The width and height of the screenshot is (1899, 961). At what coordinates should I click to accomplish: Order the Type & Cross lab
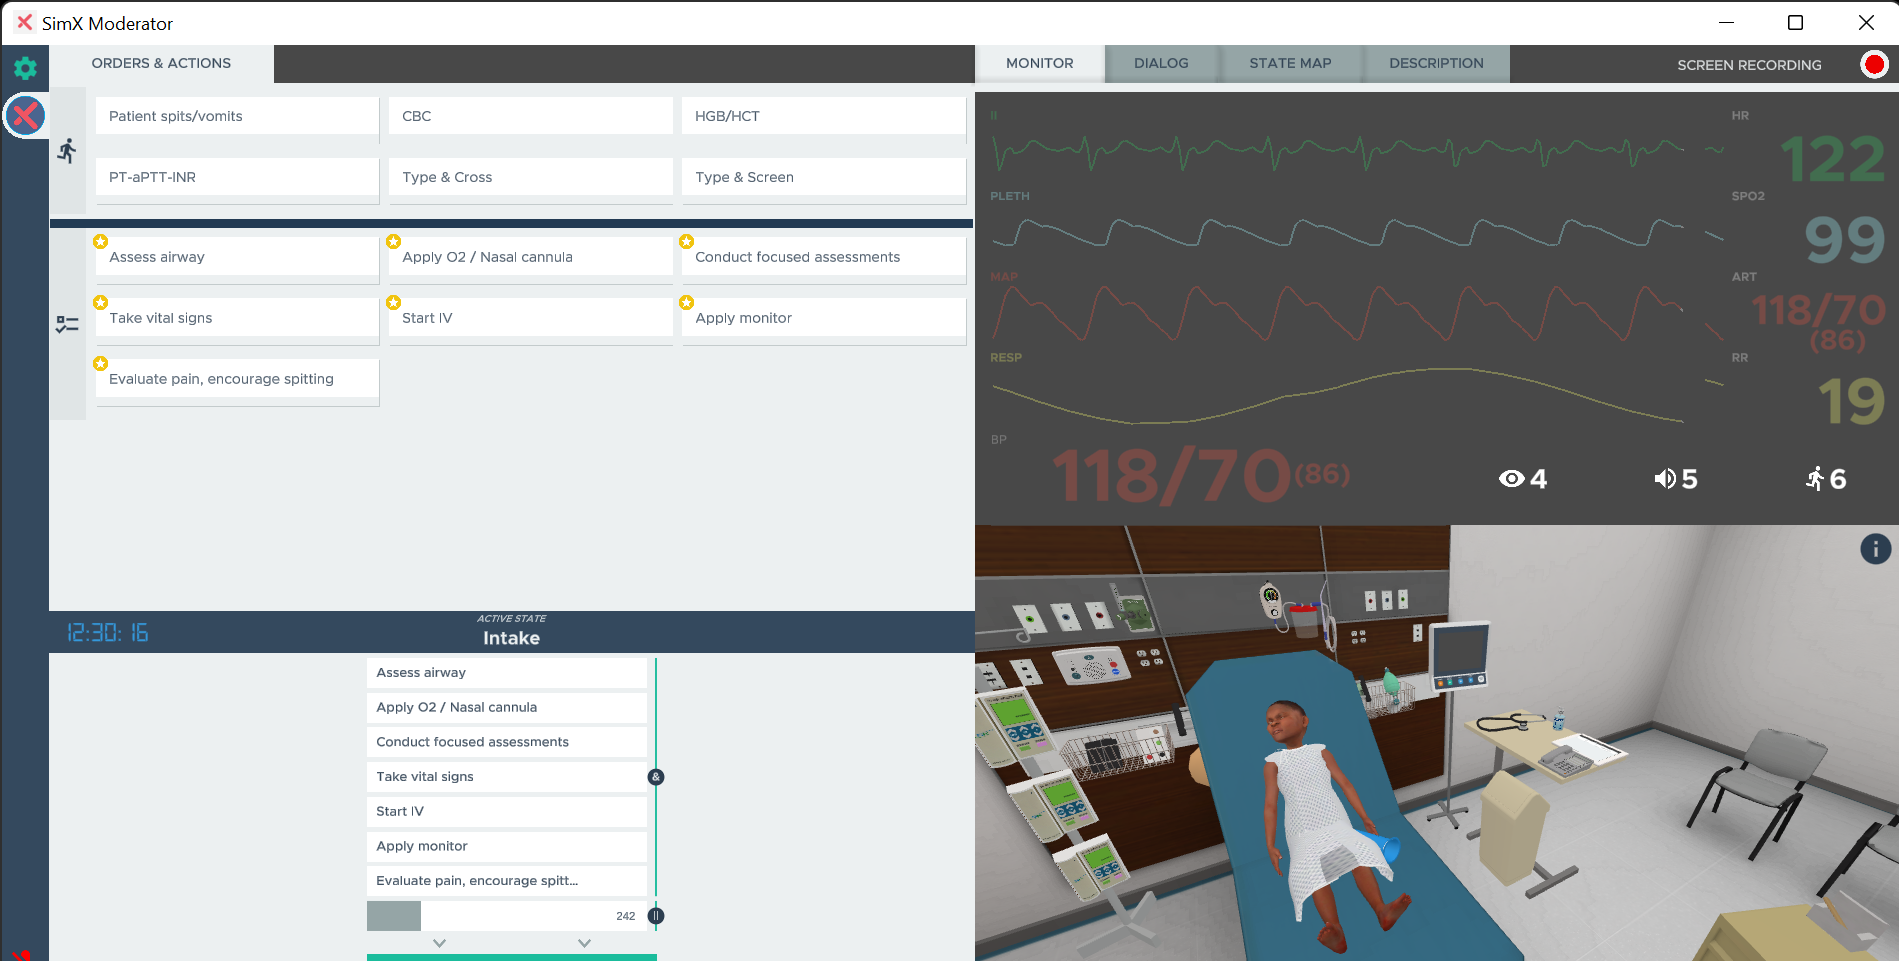point(530,177)
